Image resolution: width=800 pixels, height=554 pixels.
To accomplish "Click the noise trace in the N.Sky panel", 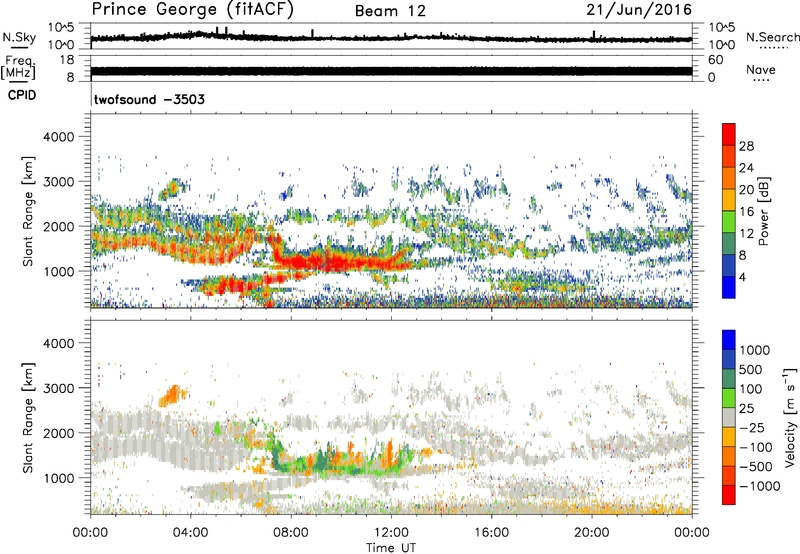I will pyautogui.click(x=391, y=37).
